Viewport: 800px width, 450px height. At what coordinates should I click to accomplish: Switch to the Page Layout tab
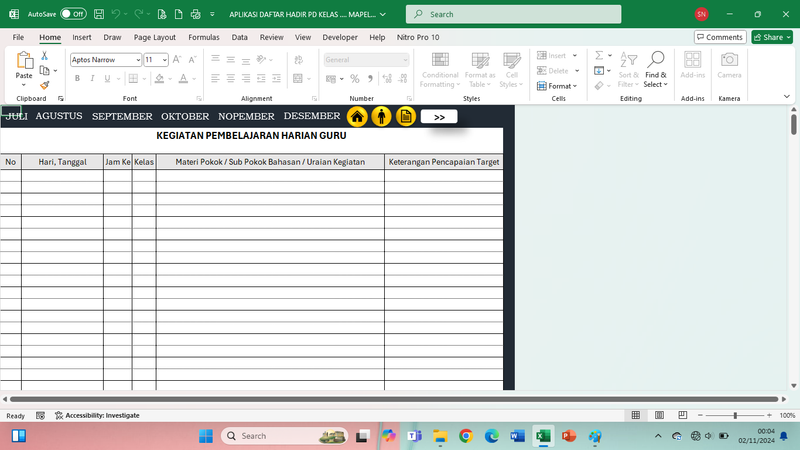coord(155,37)
